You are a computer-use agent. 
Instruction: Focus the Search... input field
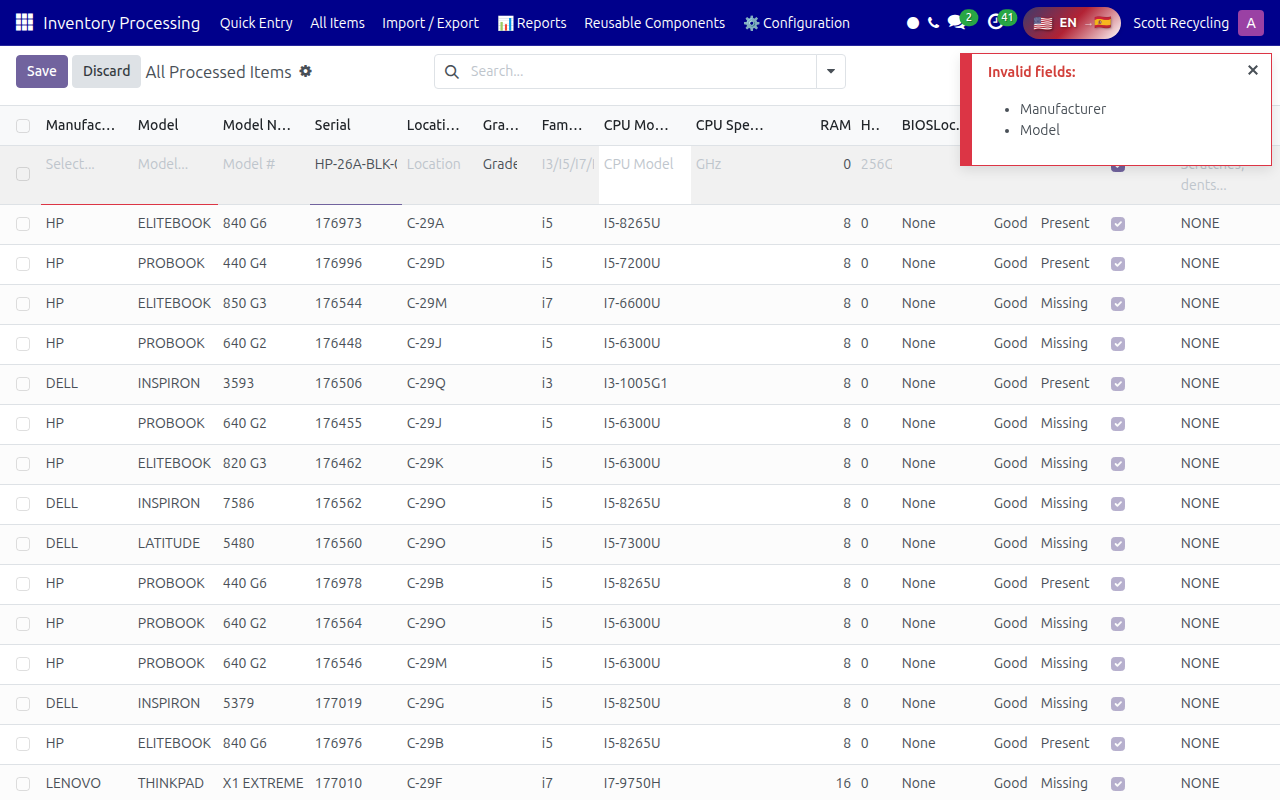(x=640, y=72)
